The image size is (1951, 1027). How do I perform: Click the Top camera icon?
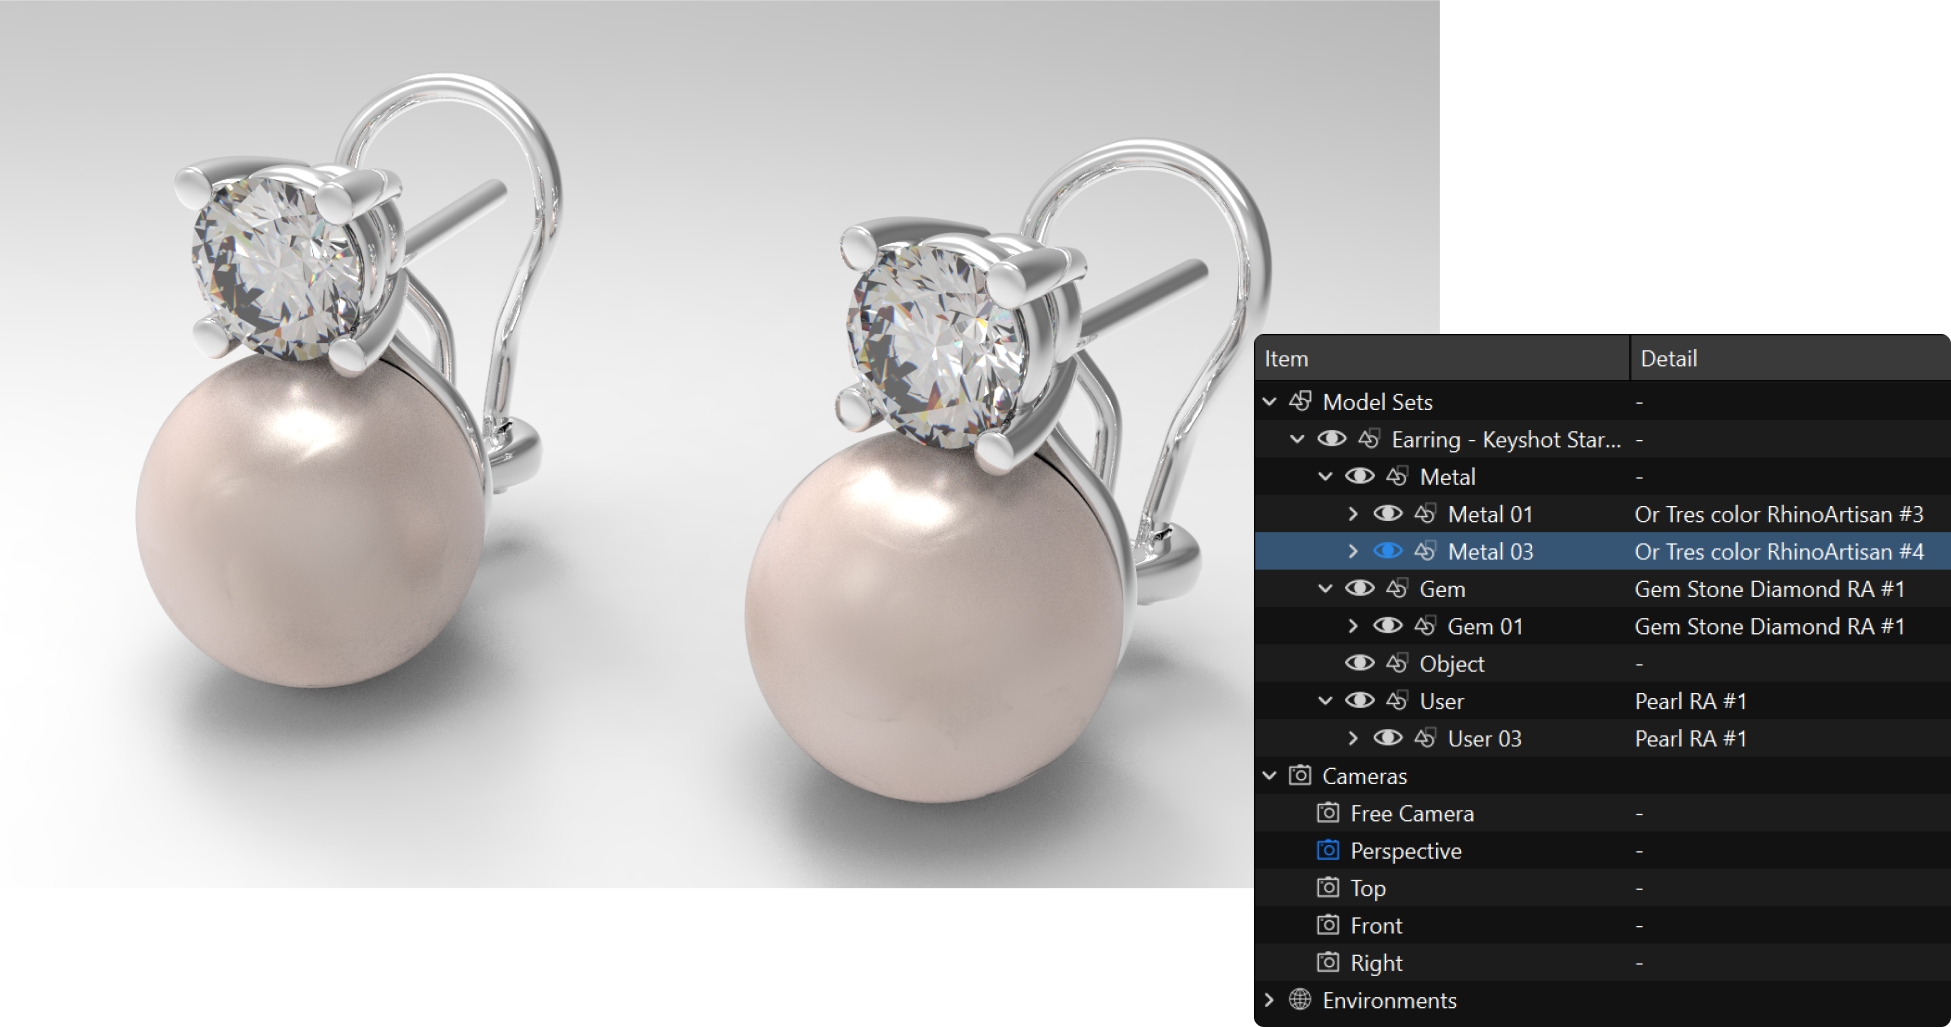[x=1327, y=887]
